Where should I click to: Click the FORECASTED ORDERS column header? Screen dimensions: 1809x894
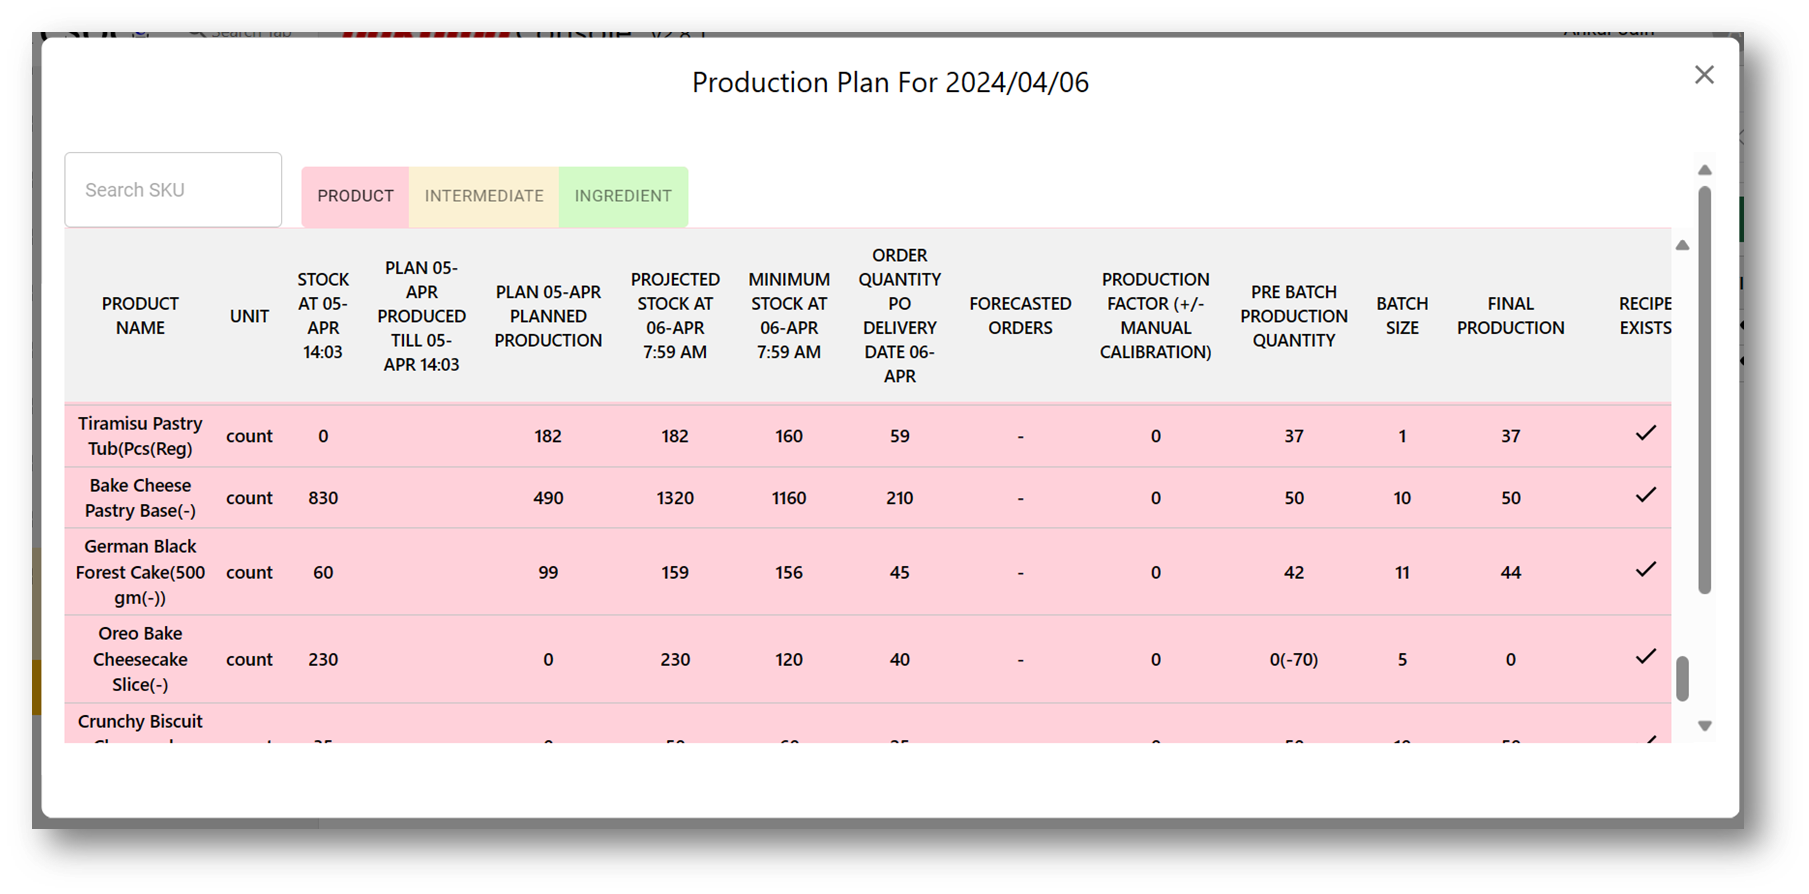pyautogui.click(x=1020, y=316)
